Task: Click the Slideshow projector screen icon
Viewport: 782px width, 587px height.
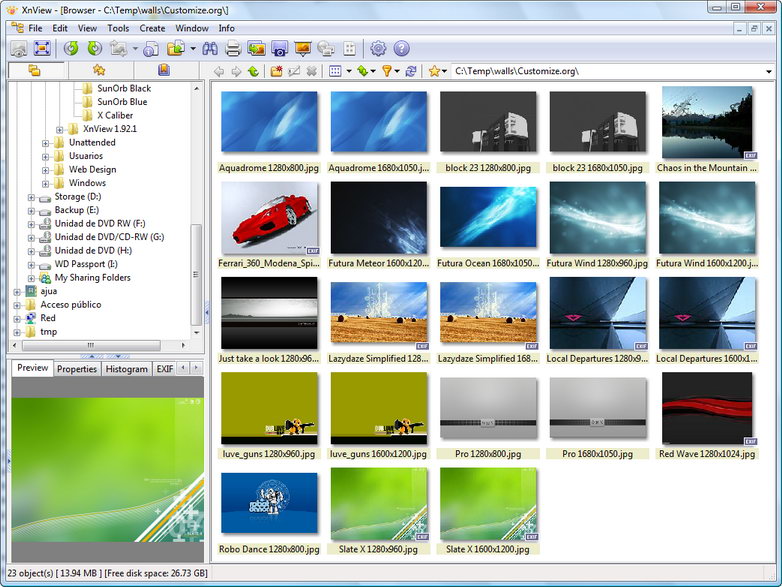Action: pos(303,48)
